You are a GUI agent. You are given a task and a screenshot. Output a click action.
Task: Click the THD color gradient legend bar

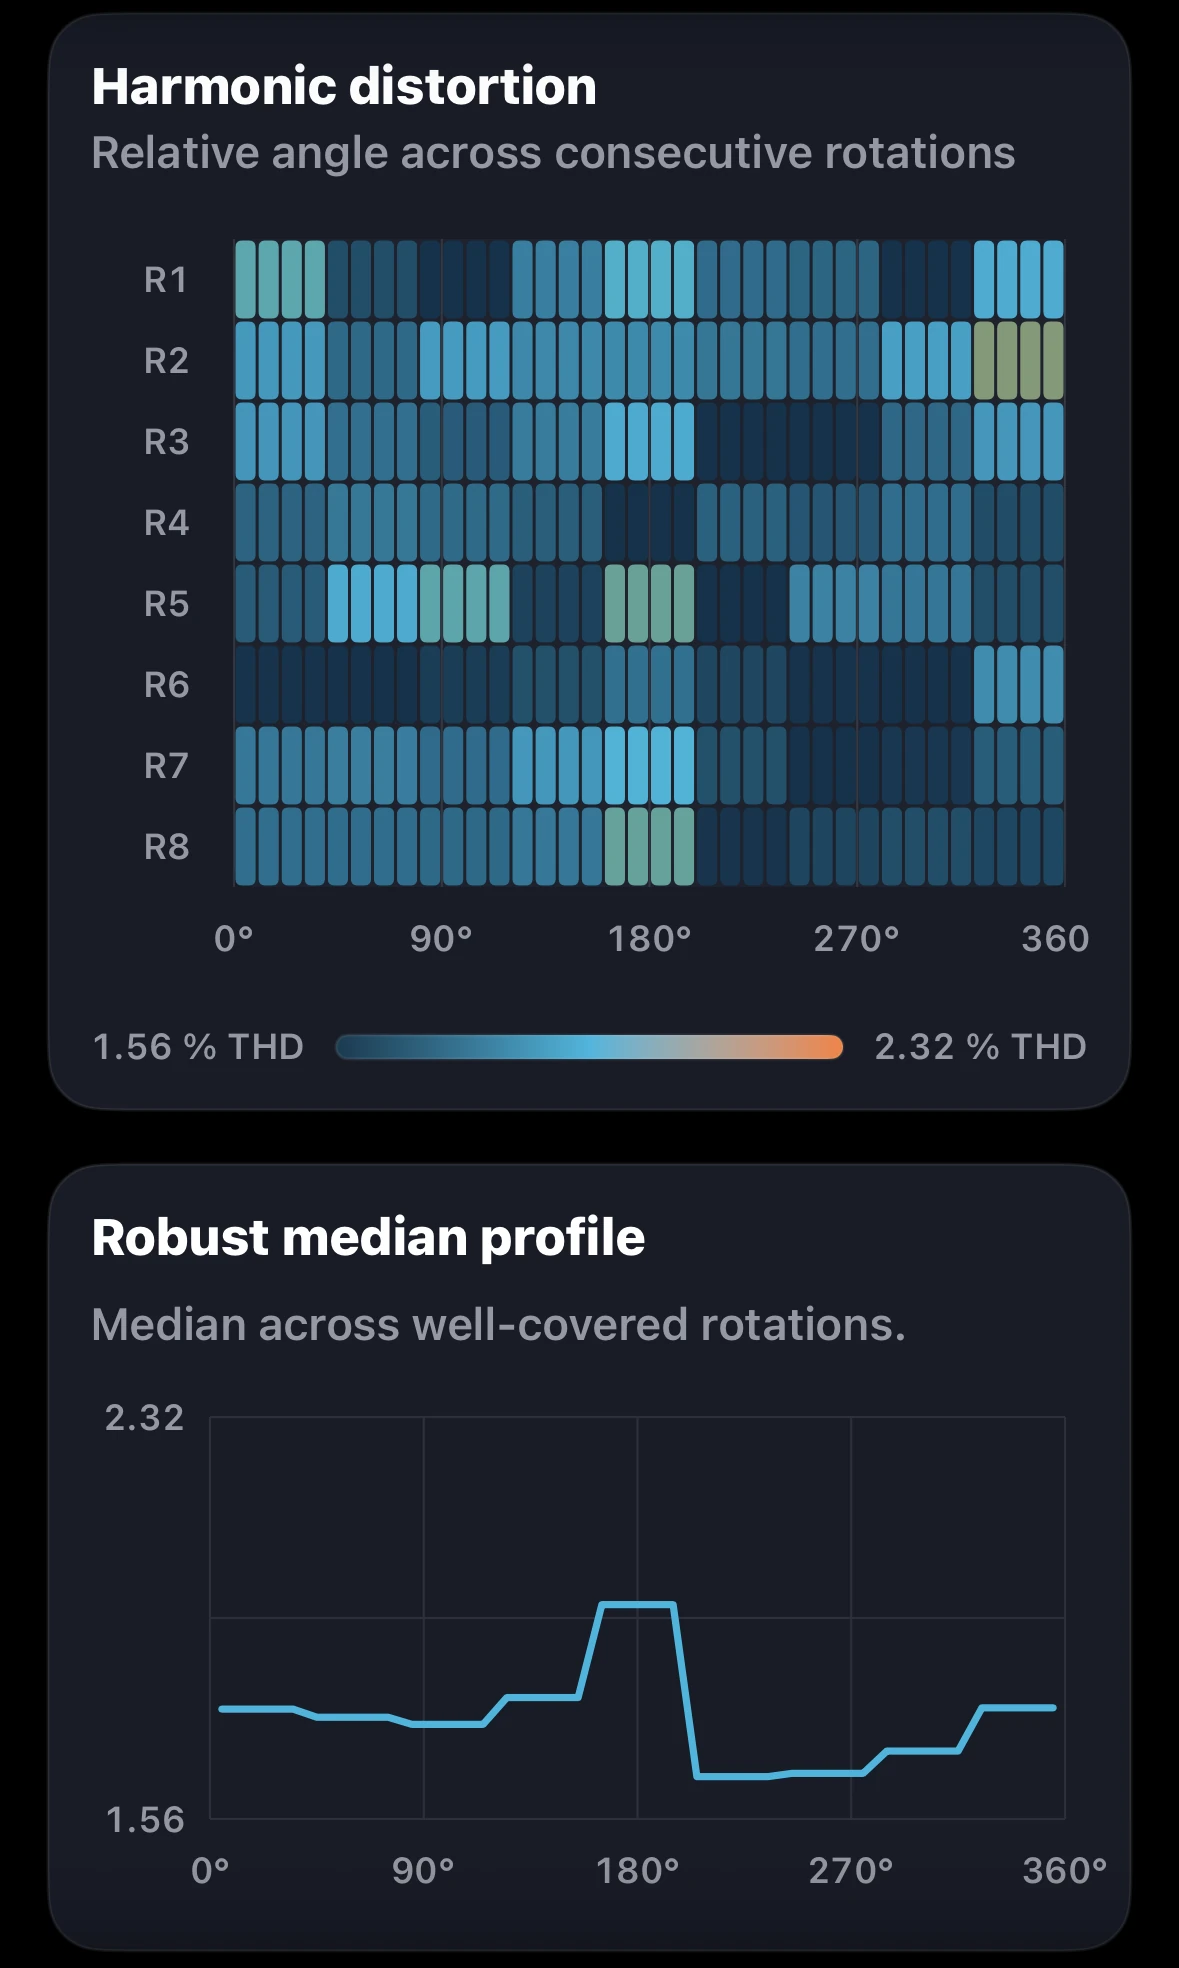(590, 1047)
